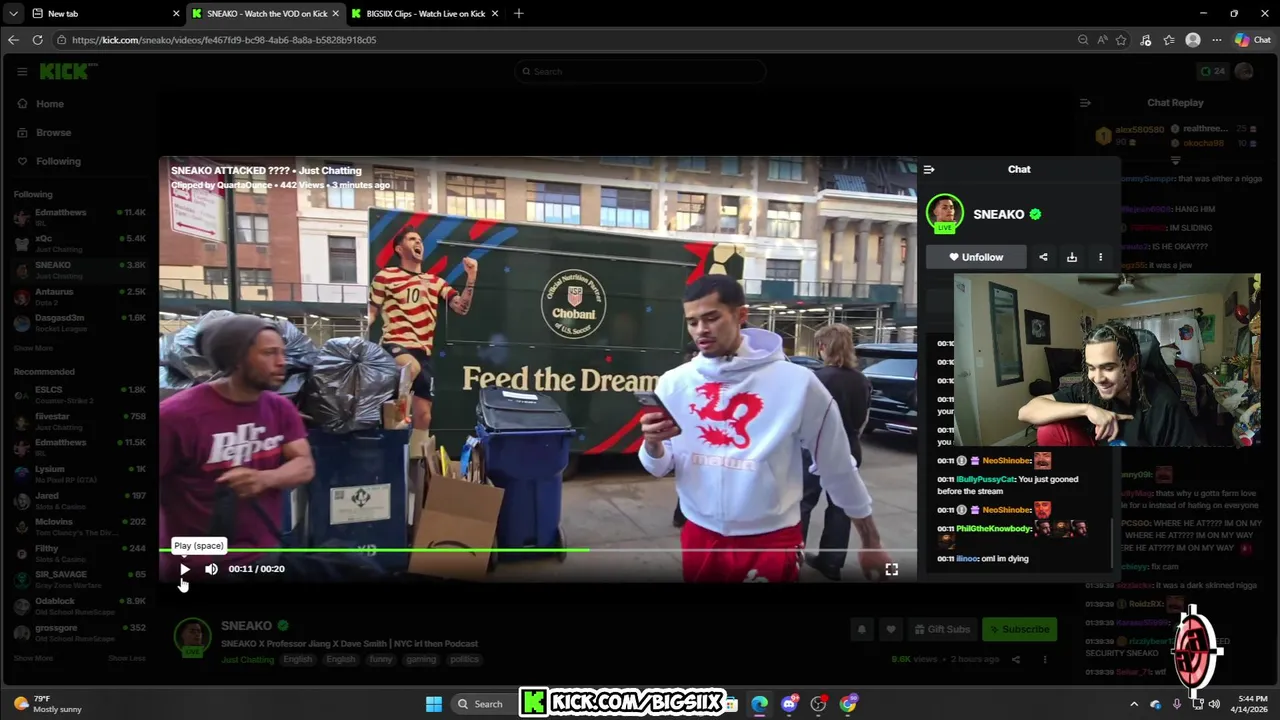Open the Windows Start menu

tap(433, 704)
